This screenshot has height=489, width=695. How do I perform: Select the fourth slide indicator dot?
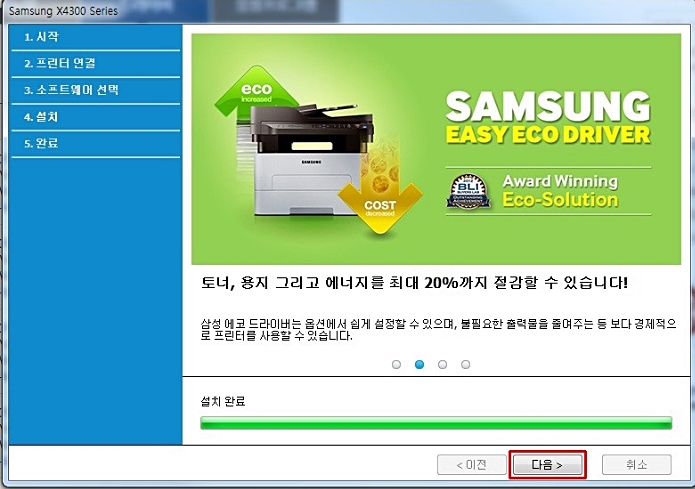point(465,364)
